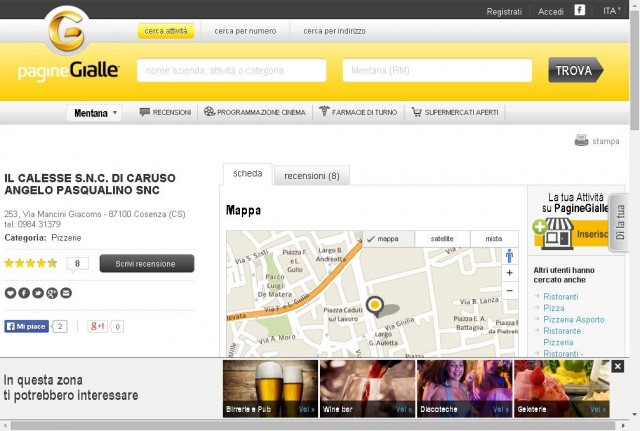Click the shopping cart supermercati icon

click(416, 112)
